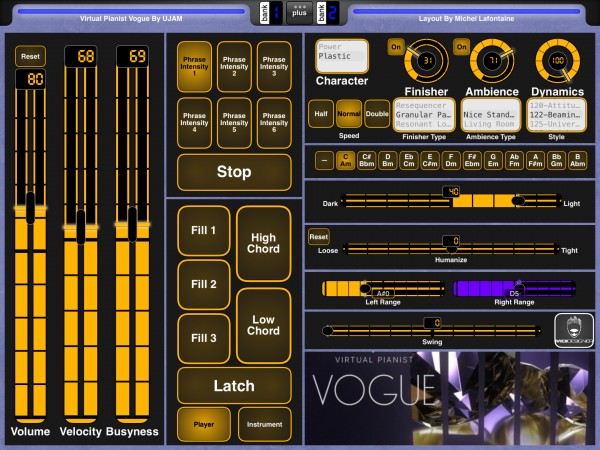
Task: Click the Virtual Pianist Vogue banner image
Action: (x=450, y=398)
